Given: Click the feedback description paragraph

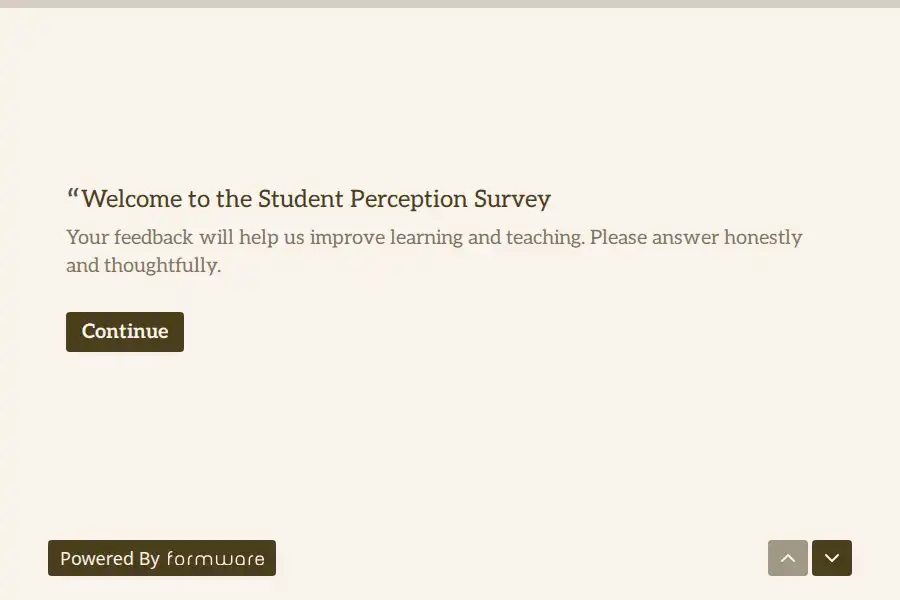Looking at the screenshot, I should [x=434, y=251].
